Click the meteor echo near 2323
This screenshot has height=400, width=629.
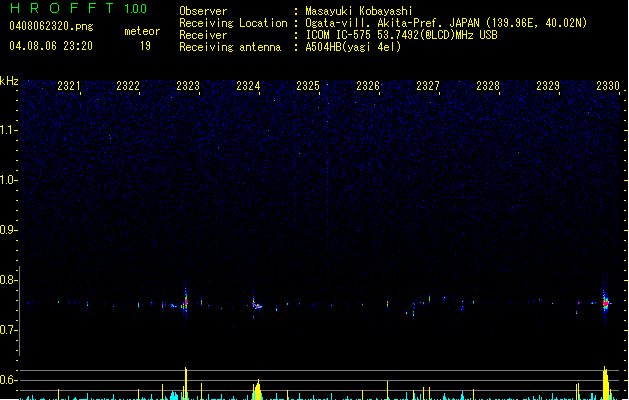coord(185,303)
